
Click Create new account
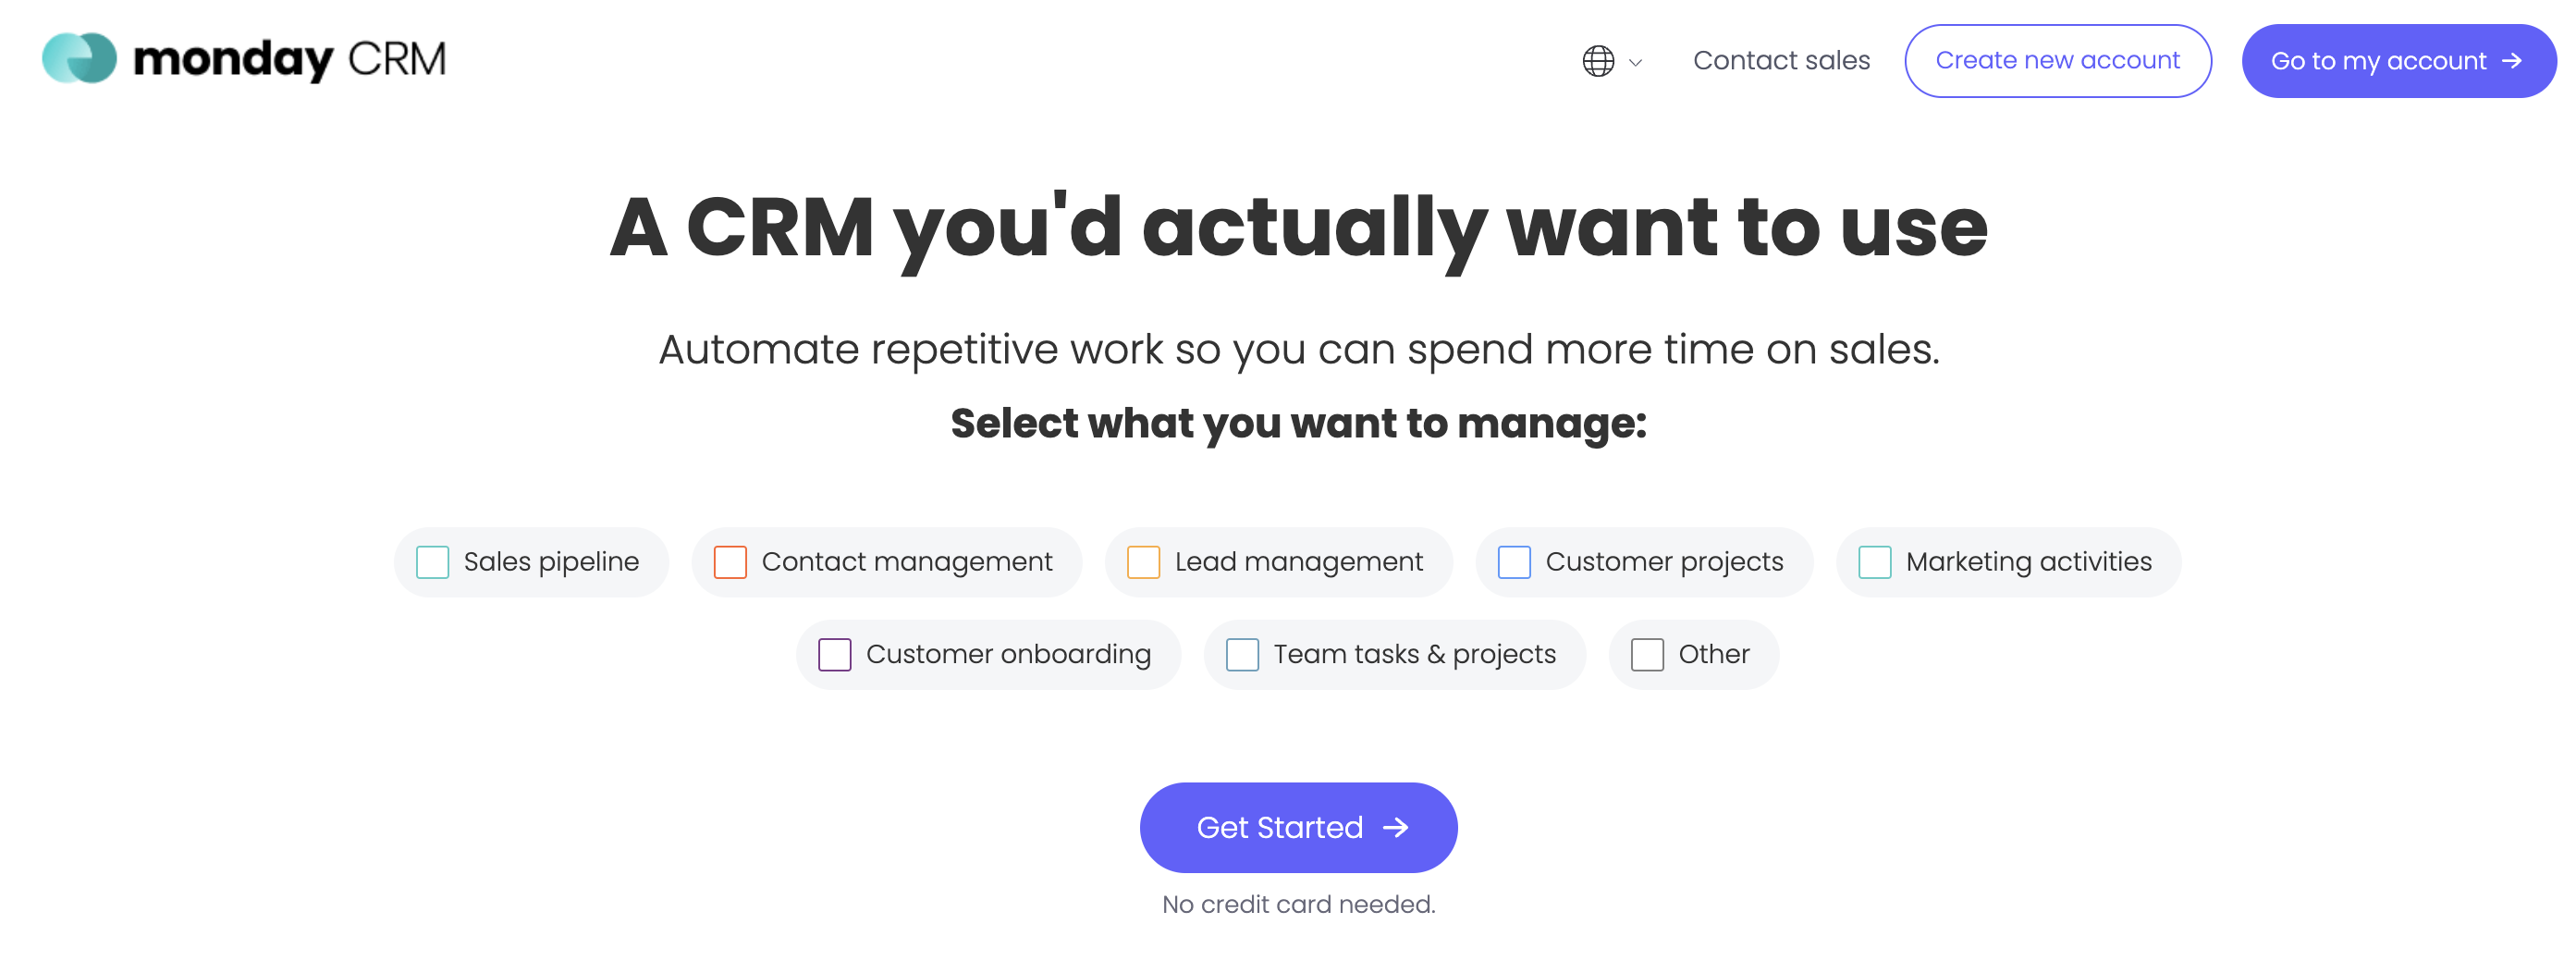click(2057, 60)
